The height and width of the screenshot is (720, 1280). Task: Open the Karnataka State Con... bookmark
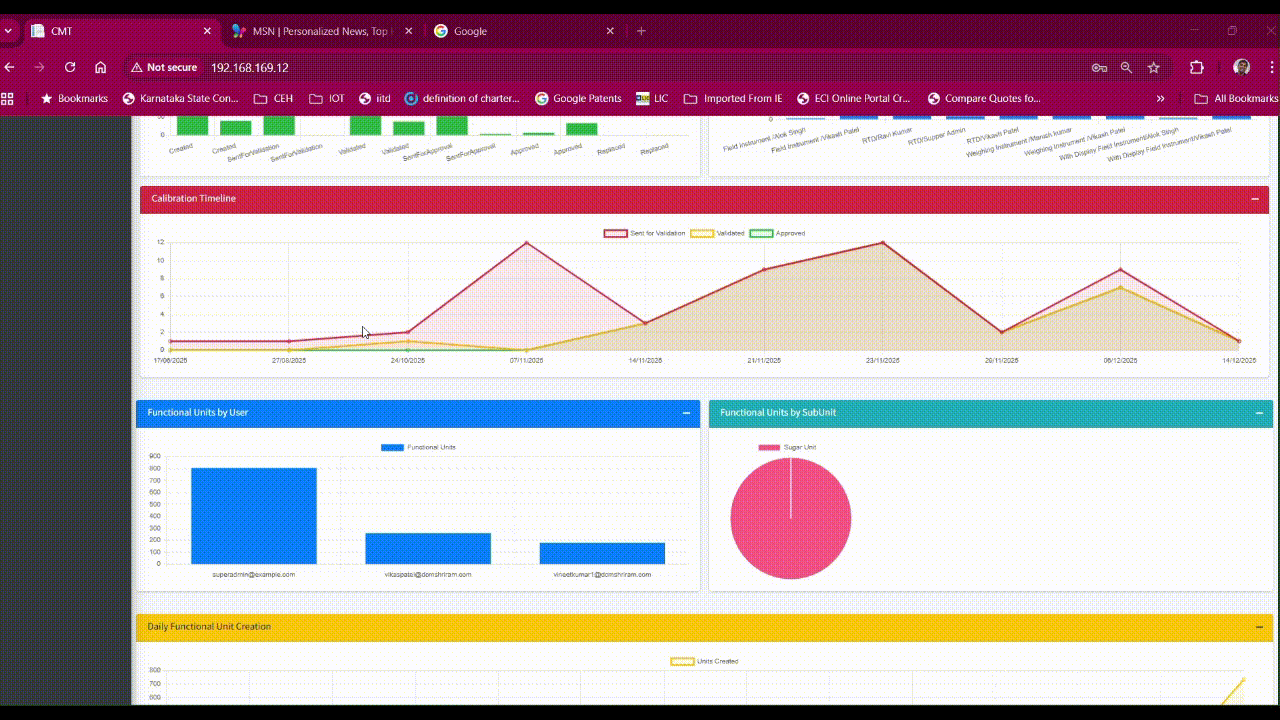tap(180, 98)
